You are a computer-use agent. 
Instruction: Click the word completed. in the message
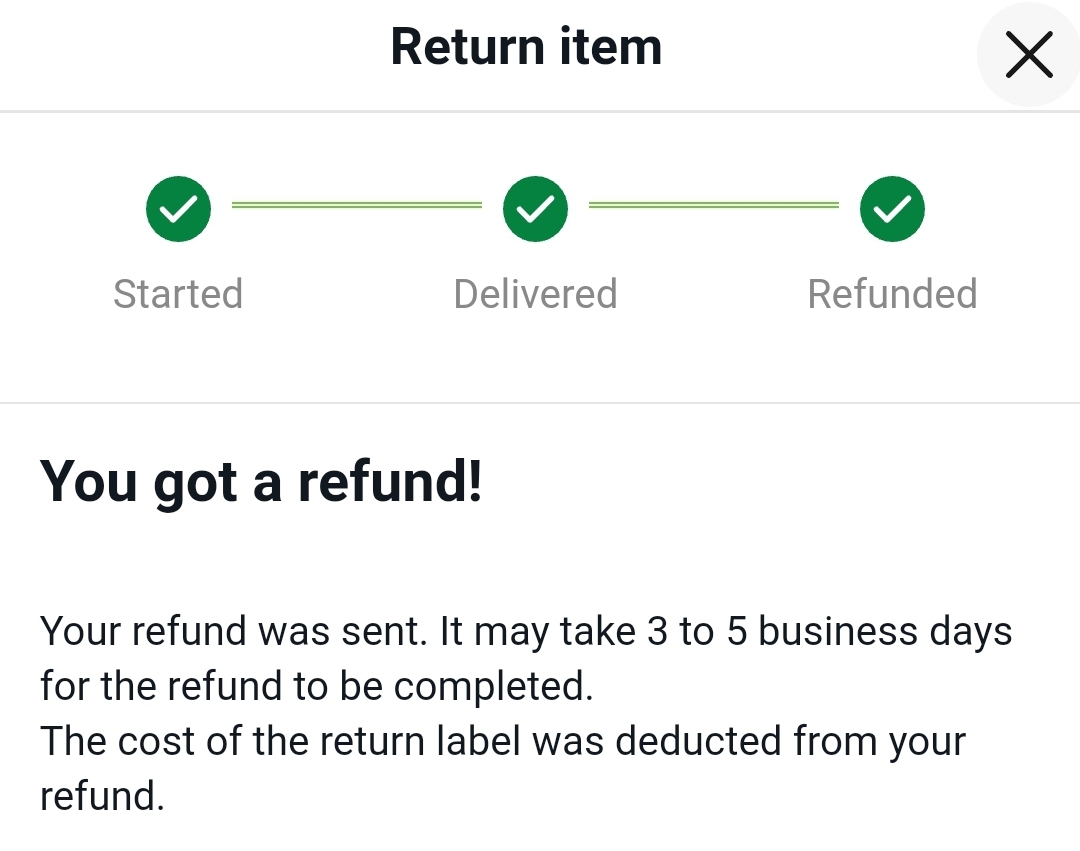click(493, 686)
